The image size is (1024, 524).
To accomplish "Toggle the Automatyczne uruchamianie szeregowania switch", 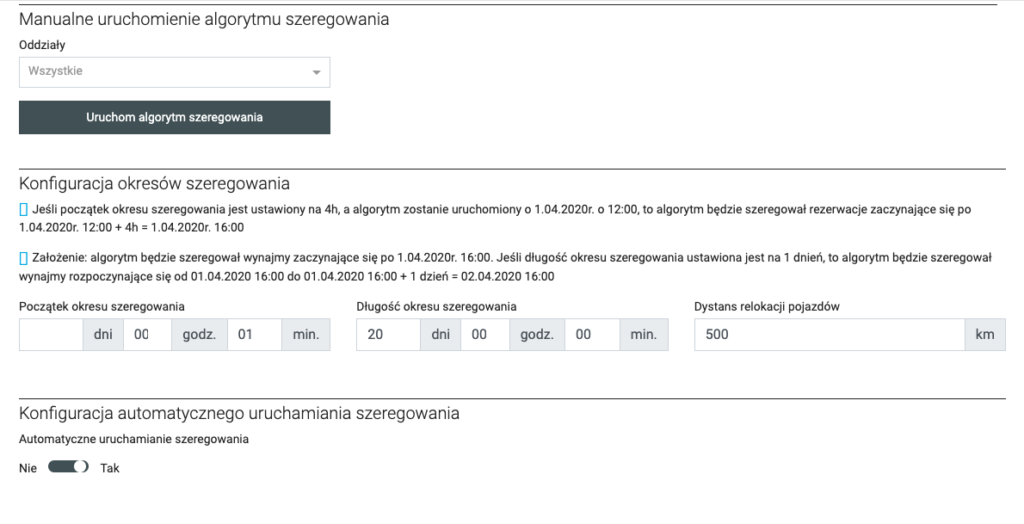I will tap(68, 467).
